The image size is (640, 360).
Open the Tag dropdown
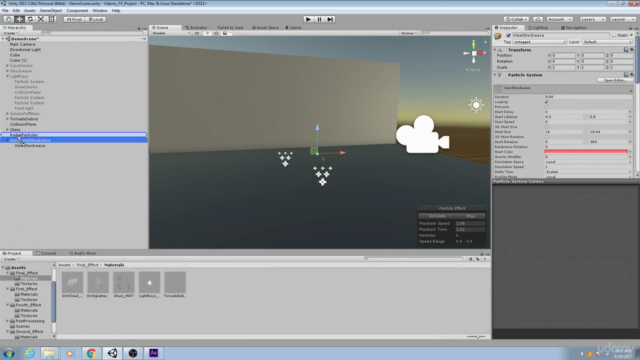(540, 42)
